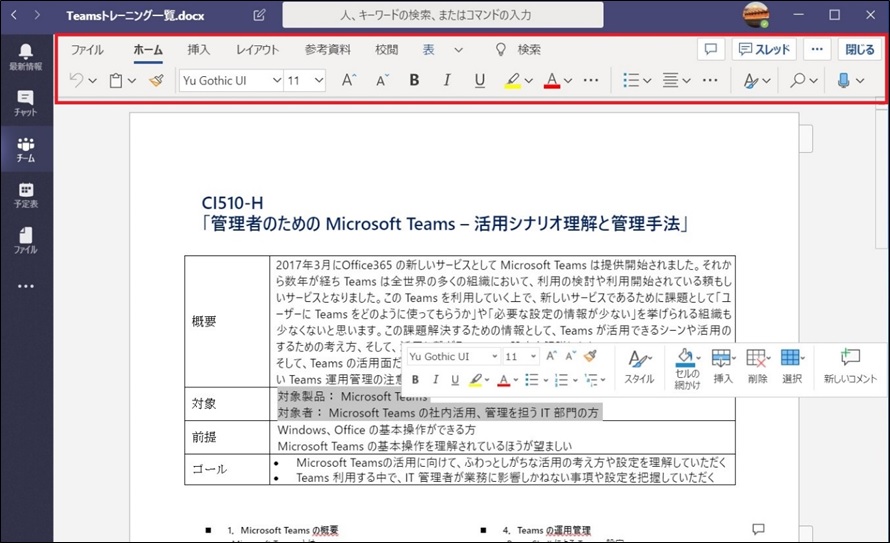Click the ribbon paragraph alignment icon

coord(670,80)
